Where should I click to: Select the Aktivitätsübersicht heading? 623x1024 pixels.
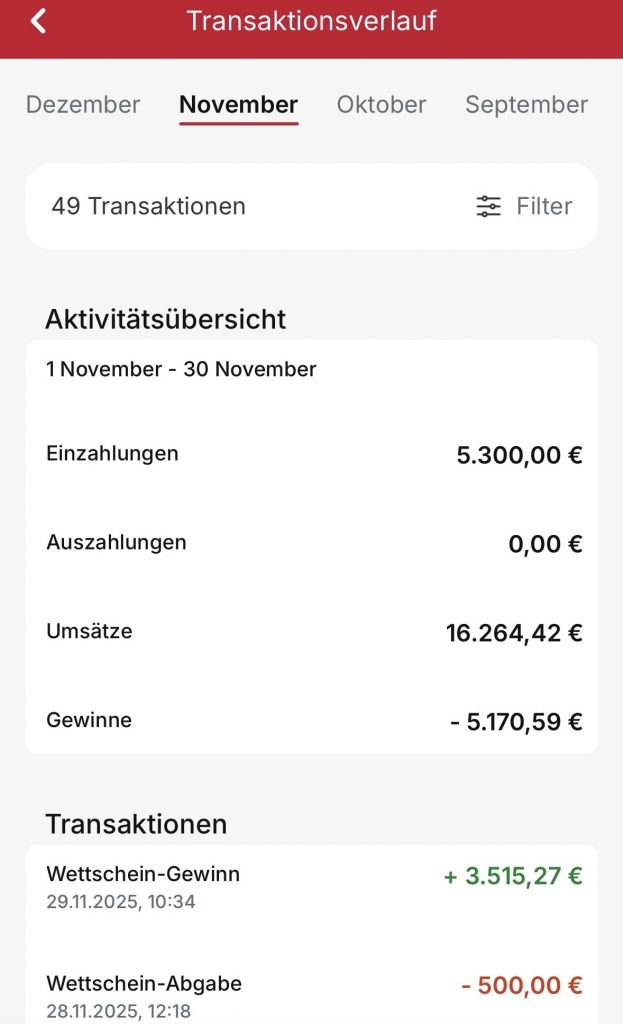[x=165, y=319]
